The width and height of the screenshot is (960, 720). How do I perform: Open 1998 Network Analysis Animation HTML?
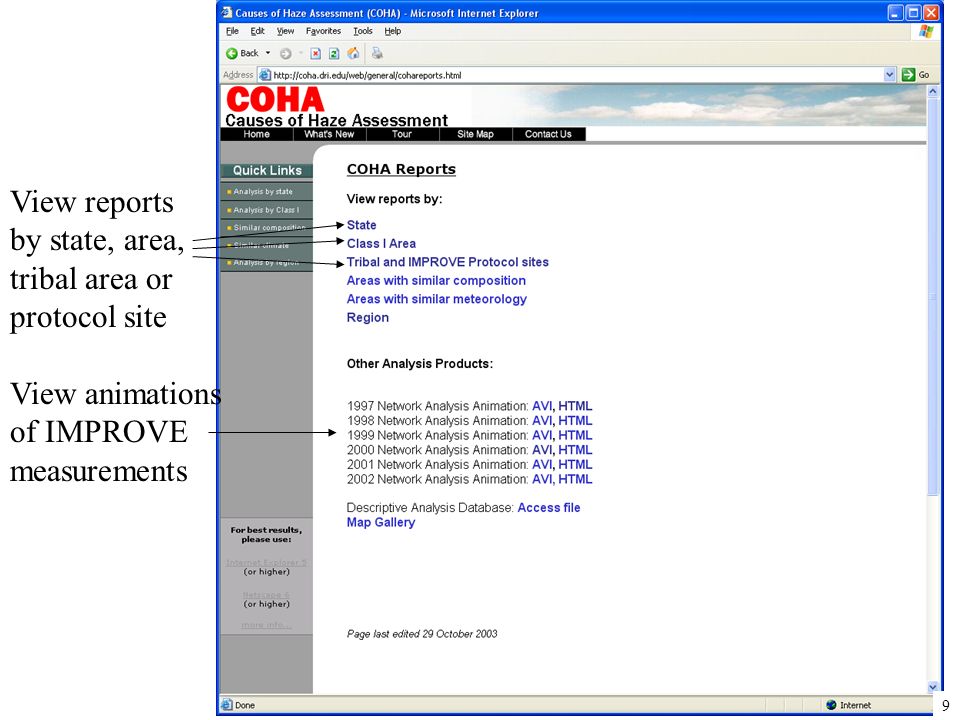pos(575,421)
